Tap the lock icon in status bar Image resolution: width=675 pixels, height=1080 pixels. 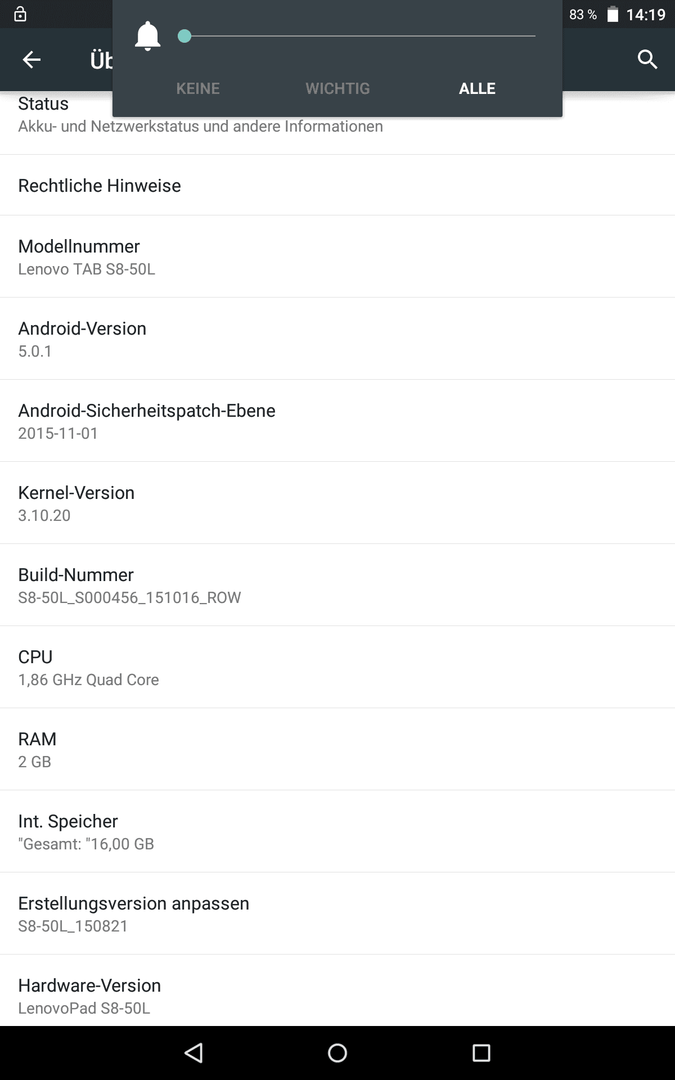[x=20, y=14]
